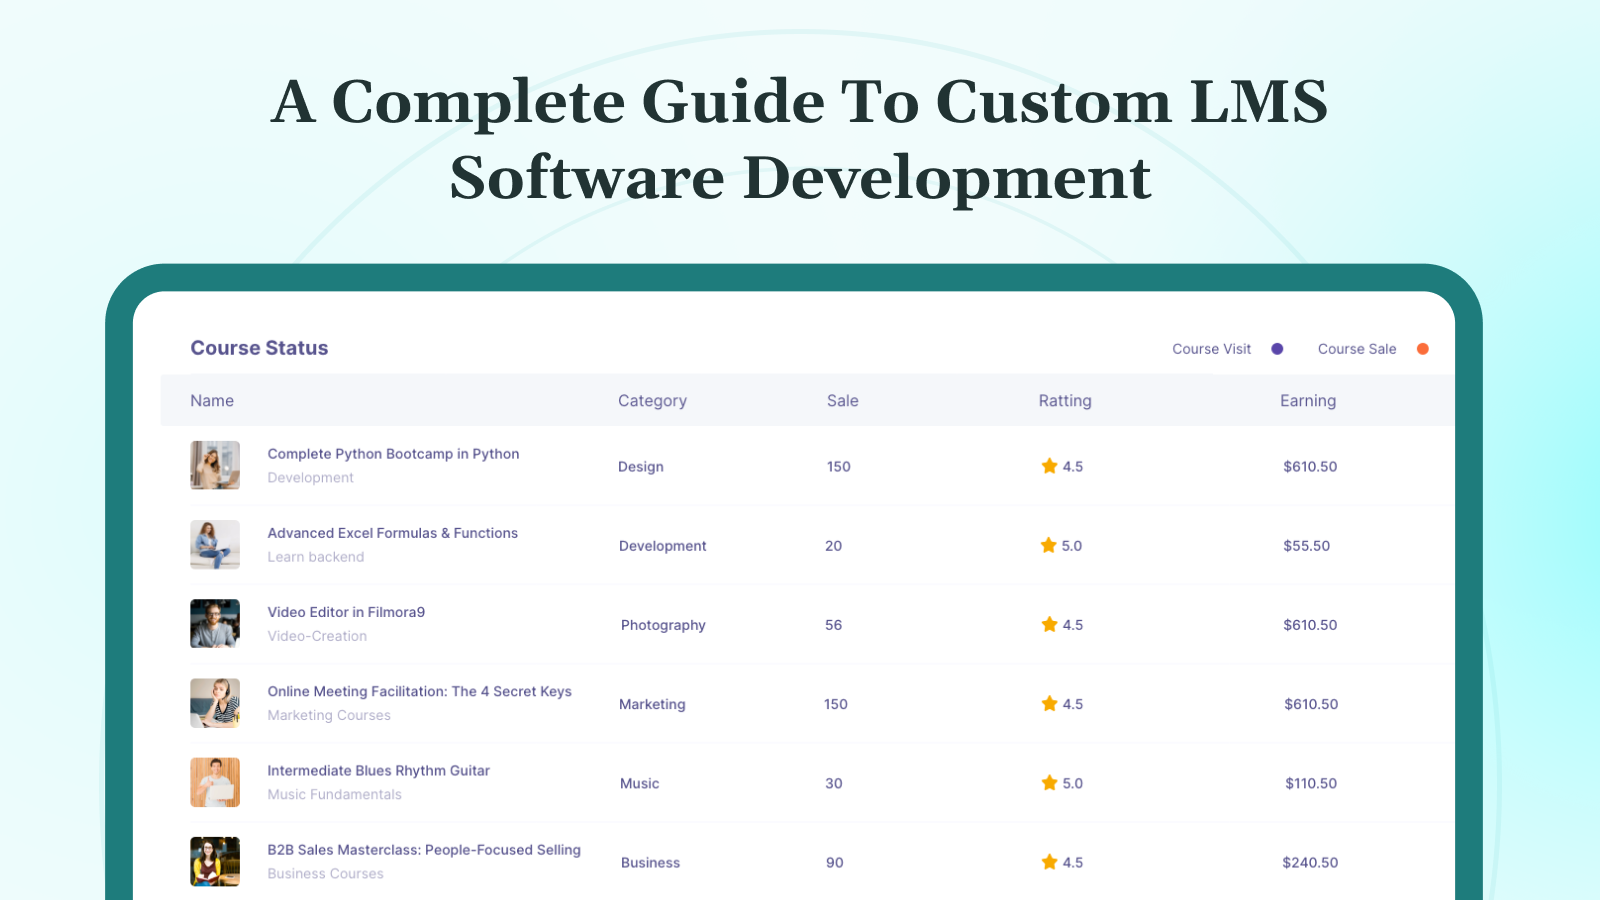Viewport: 1600px width, 900px height.
Task: Open Advanced Excel Formulas & Functions title
Action: pos(393,533)
